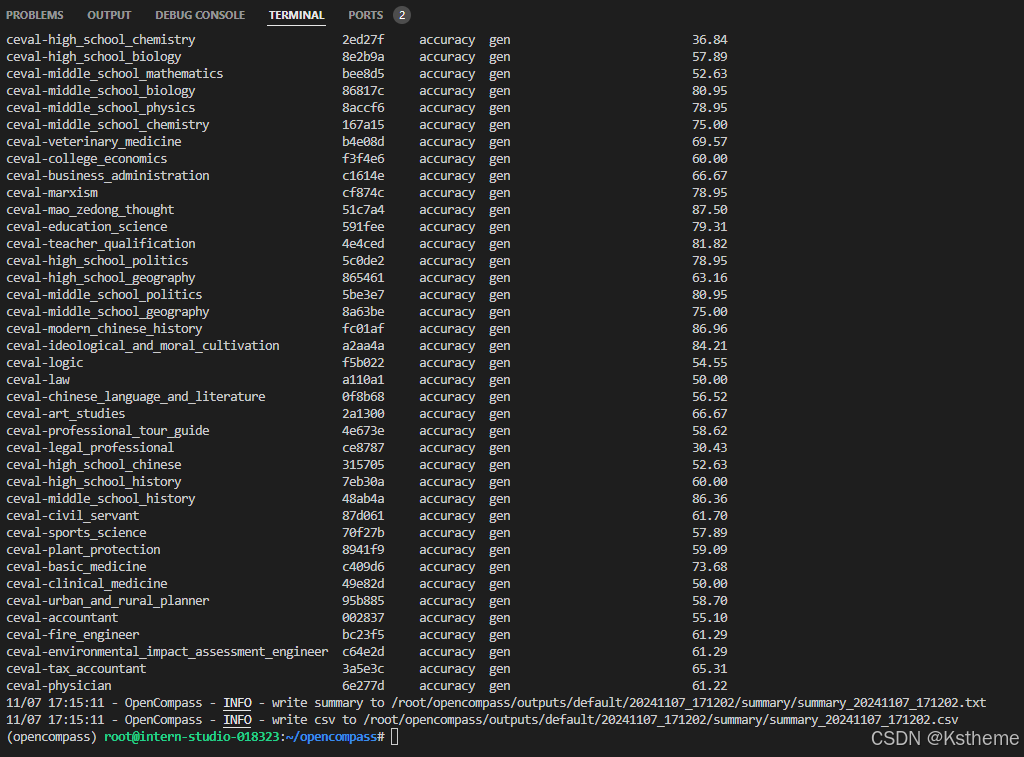1024x757 pixels.
Task: Click the terminal cursor at the prompt
Action: (394, 737)
